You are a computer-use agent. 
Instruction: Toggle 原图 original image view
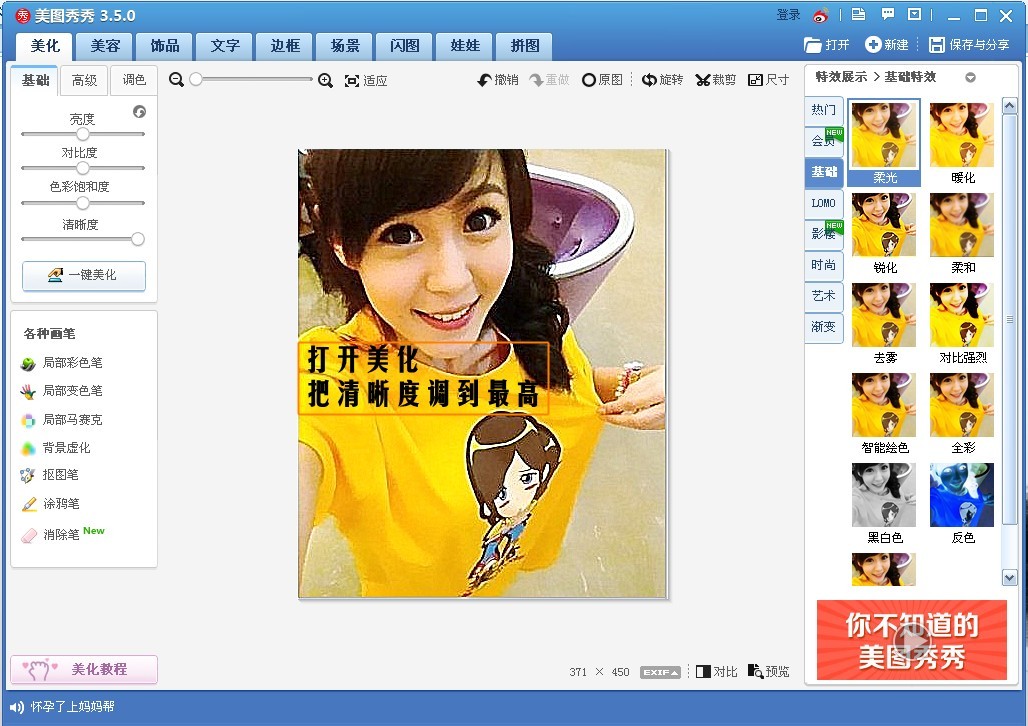click(602, 80)
